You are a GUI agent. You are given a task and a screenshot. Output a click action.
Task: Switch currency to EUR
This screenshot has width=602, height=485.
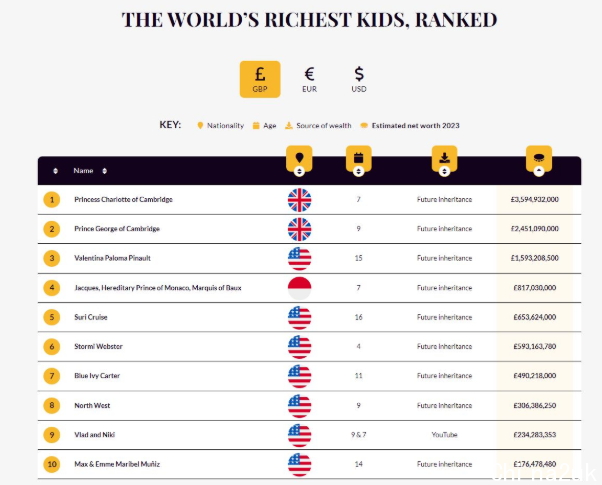click(x=309, y=79)
